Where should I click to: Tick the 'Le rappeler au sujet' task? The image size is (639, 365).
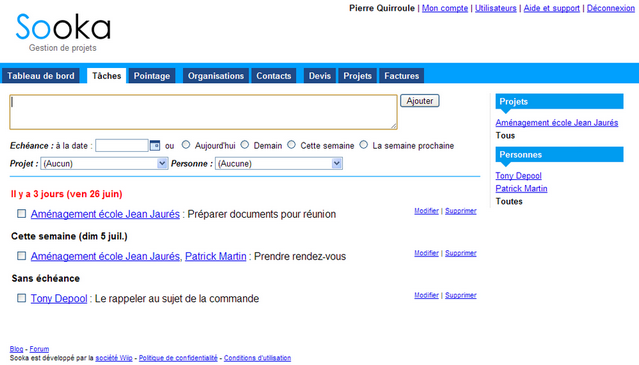click(21, 298)
